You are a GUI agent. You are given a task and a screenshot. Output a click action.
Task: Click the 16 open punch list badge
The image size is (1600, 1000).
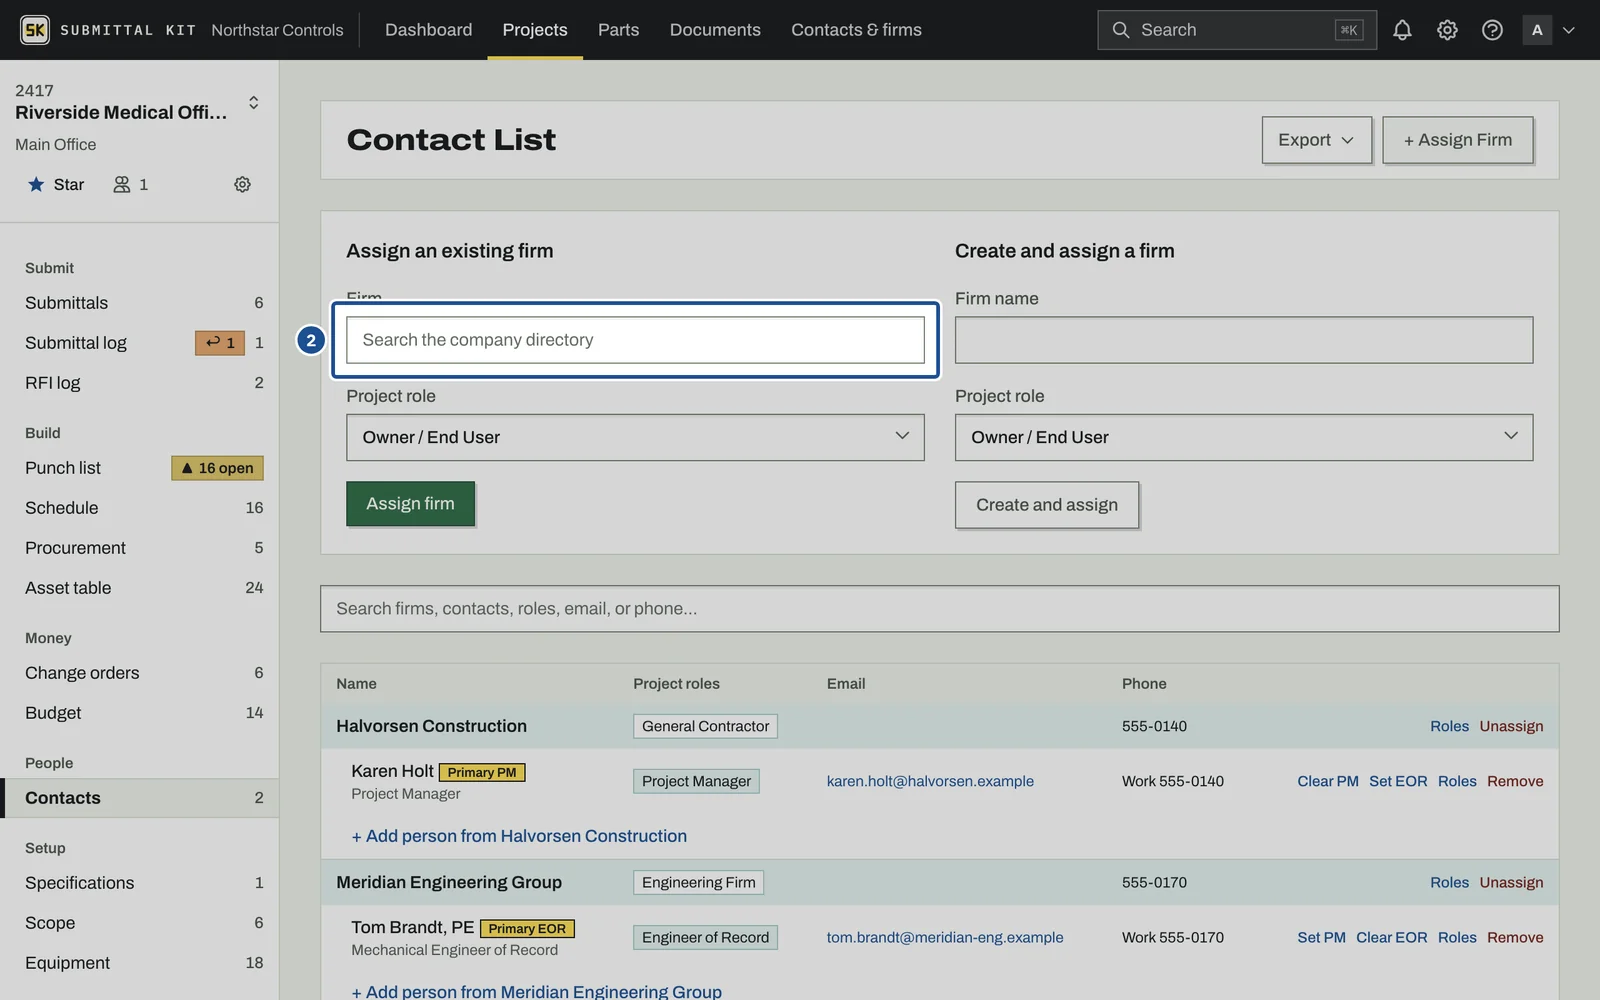217,468
